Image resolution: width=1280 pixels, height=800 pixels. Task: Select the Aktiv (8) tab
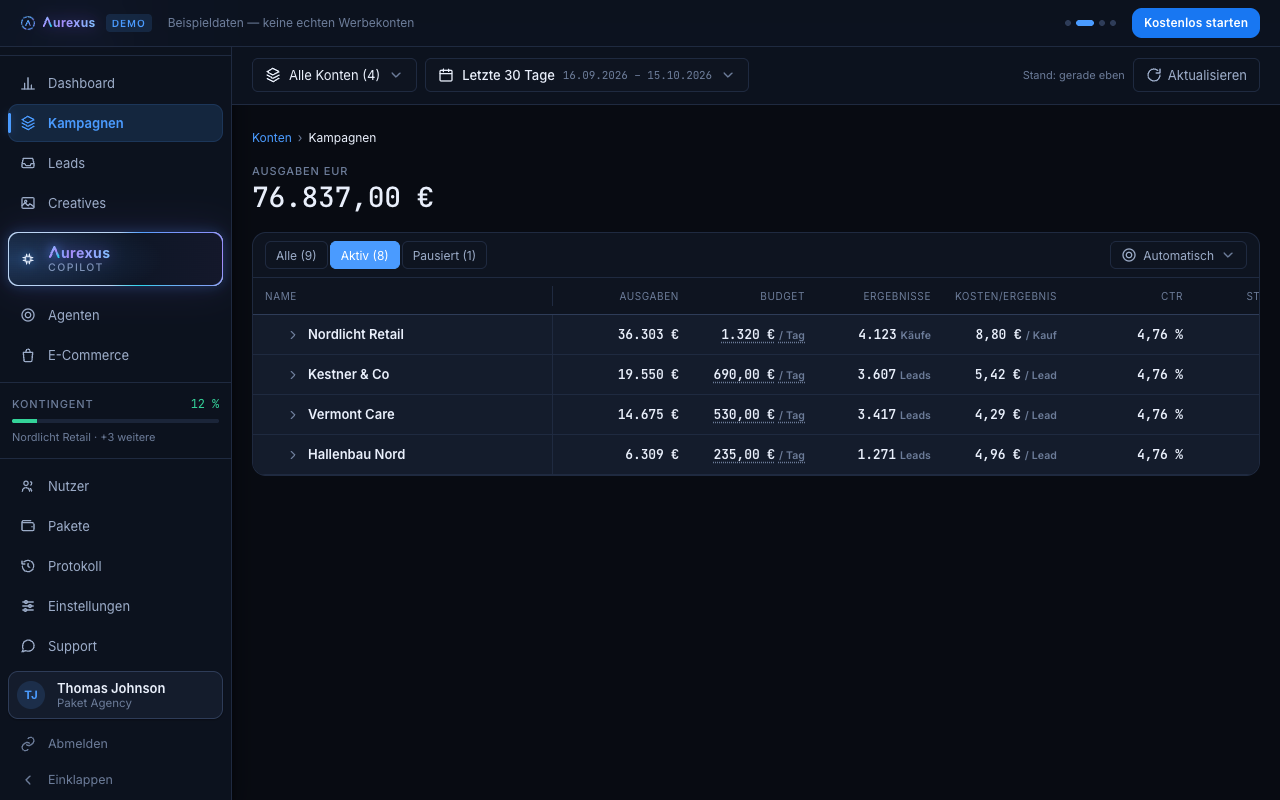point(365,255)
